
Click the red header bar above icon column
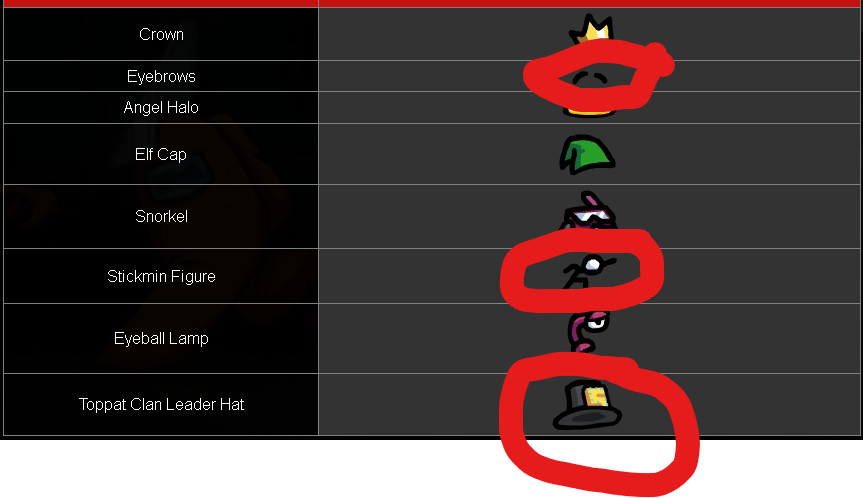pyautogui.click(x=589, y=3)
